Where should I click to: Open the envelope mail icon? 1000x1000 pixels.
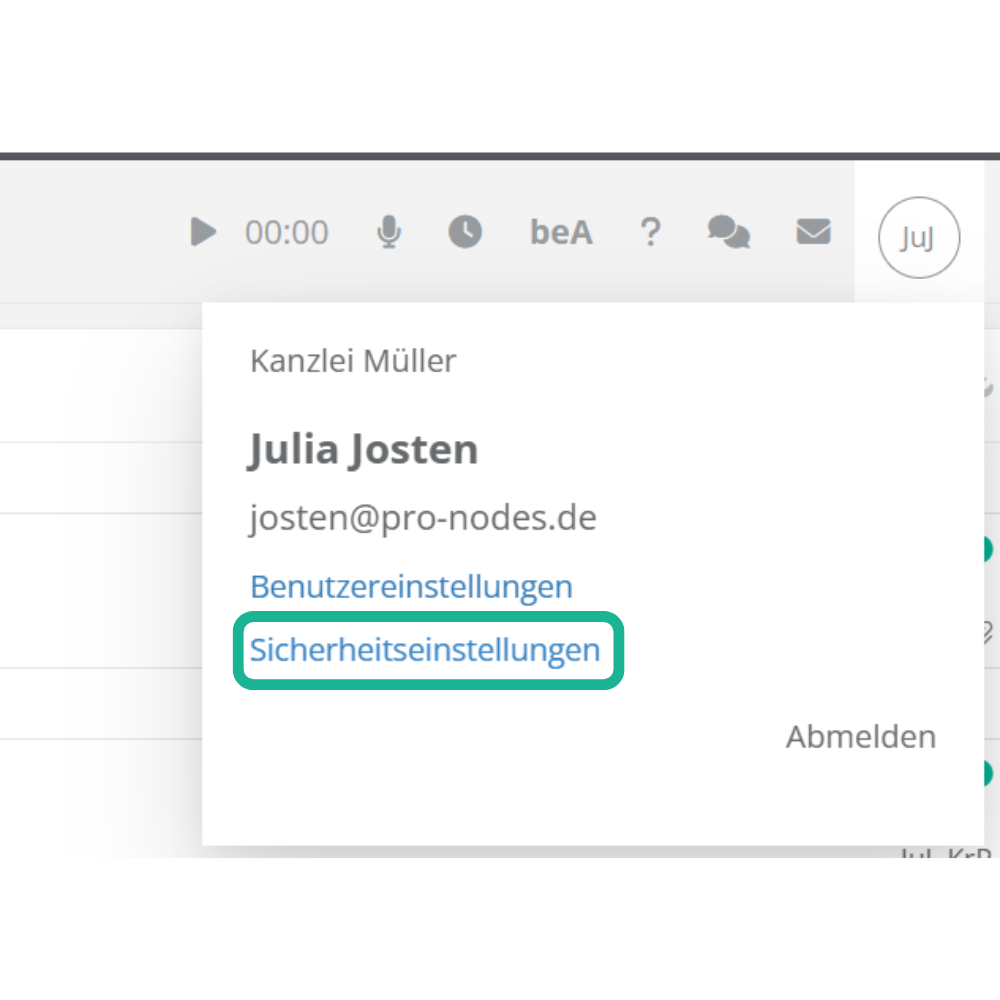point(813,232)
